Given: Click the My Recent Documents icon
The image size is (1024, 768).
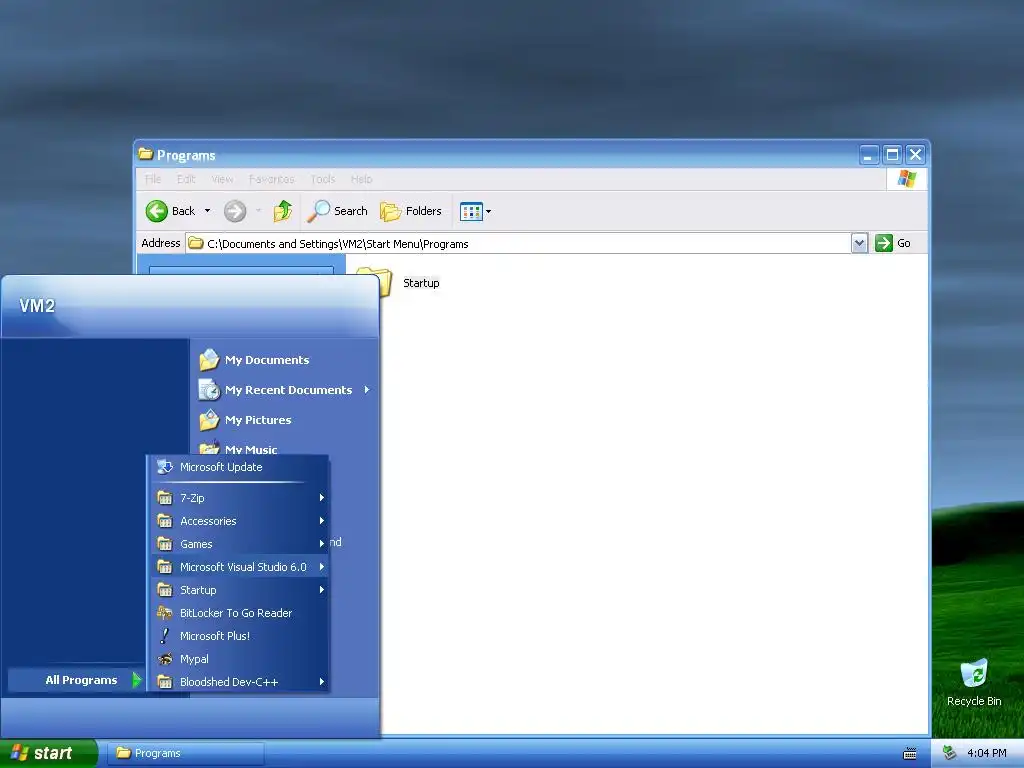Looking at the screenshot, I should [209, 390].
